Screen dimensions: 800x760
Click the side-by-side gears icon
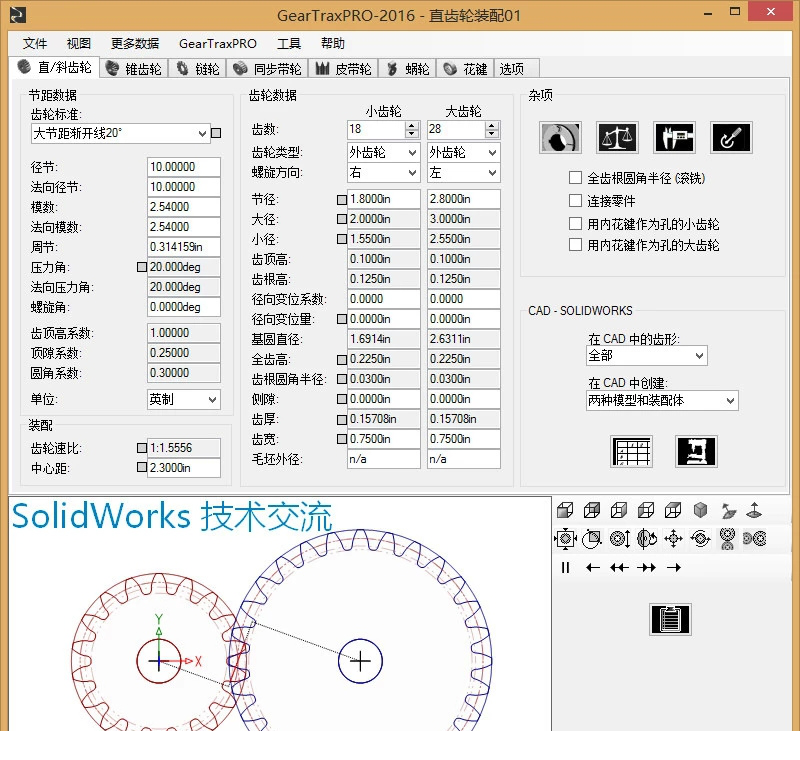click(x=755, y=539)
